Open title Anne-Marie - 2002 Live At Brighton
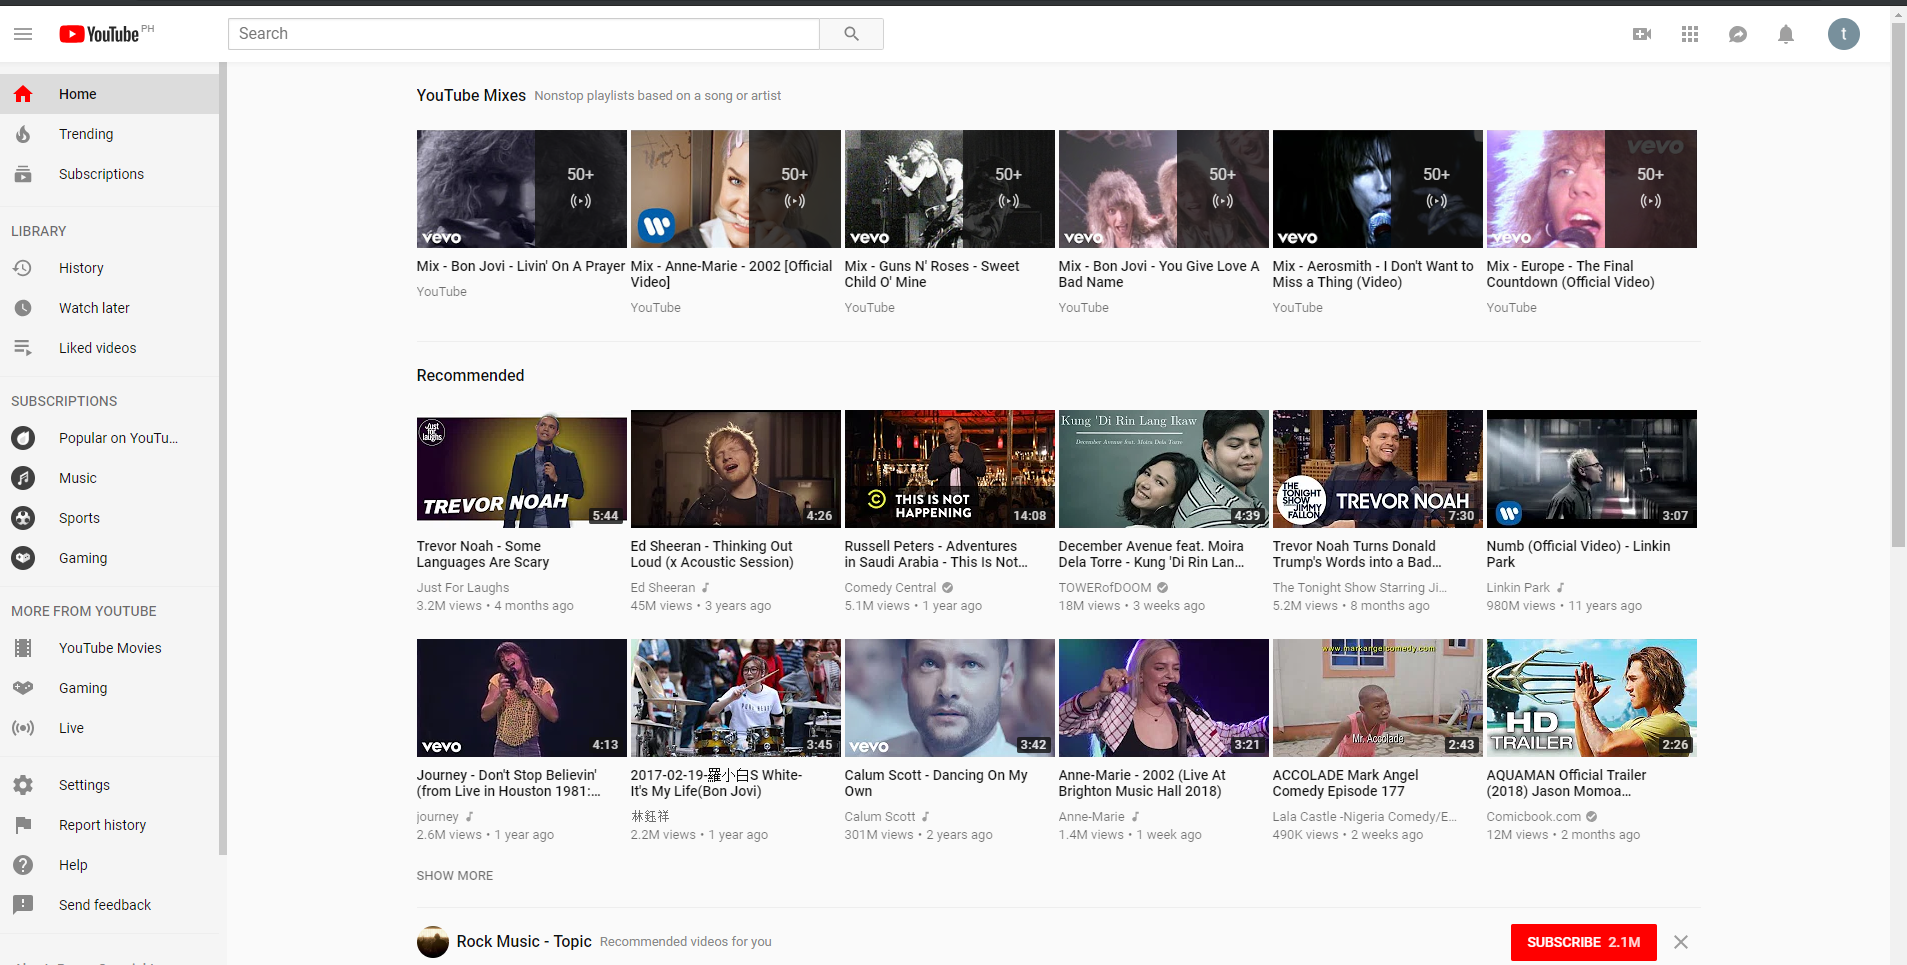Screen dimensions: 1907x965 point(1142,783)
